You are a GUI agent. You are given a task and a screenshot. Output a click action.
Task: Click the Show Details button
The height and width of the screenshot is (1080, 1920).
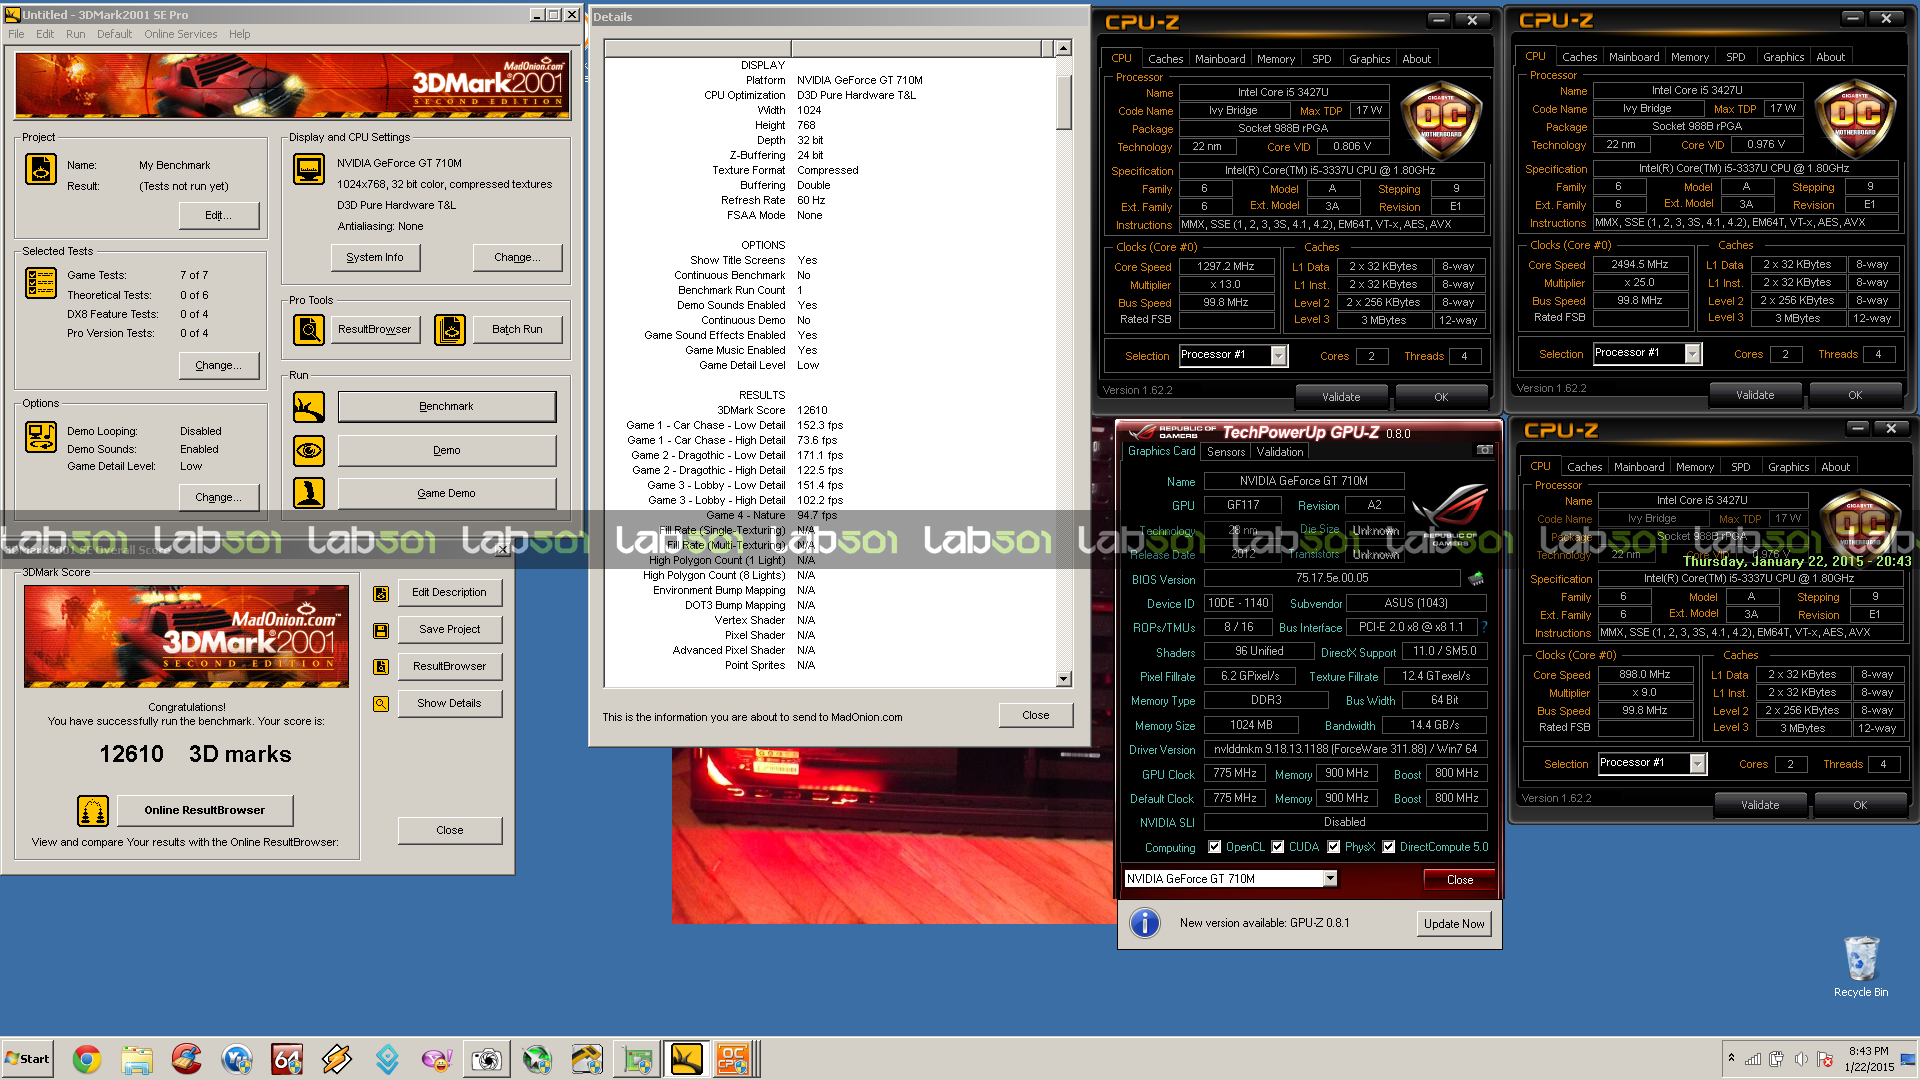coord(449,703)
